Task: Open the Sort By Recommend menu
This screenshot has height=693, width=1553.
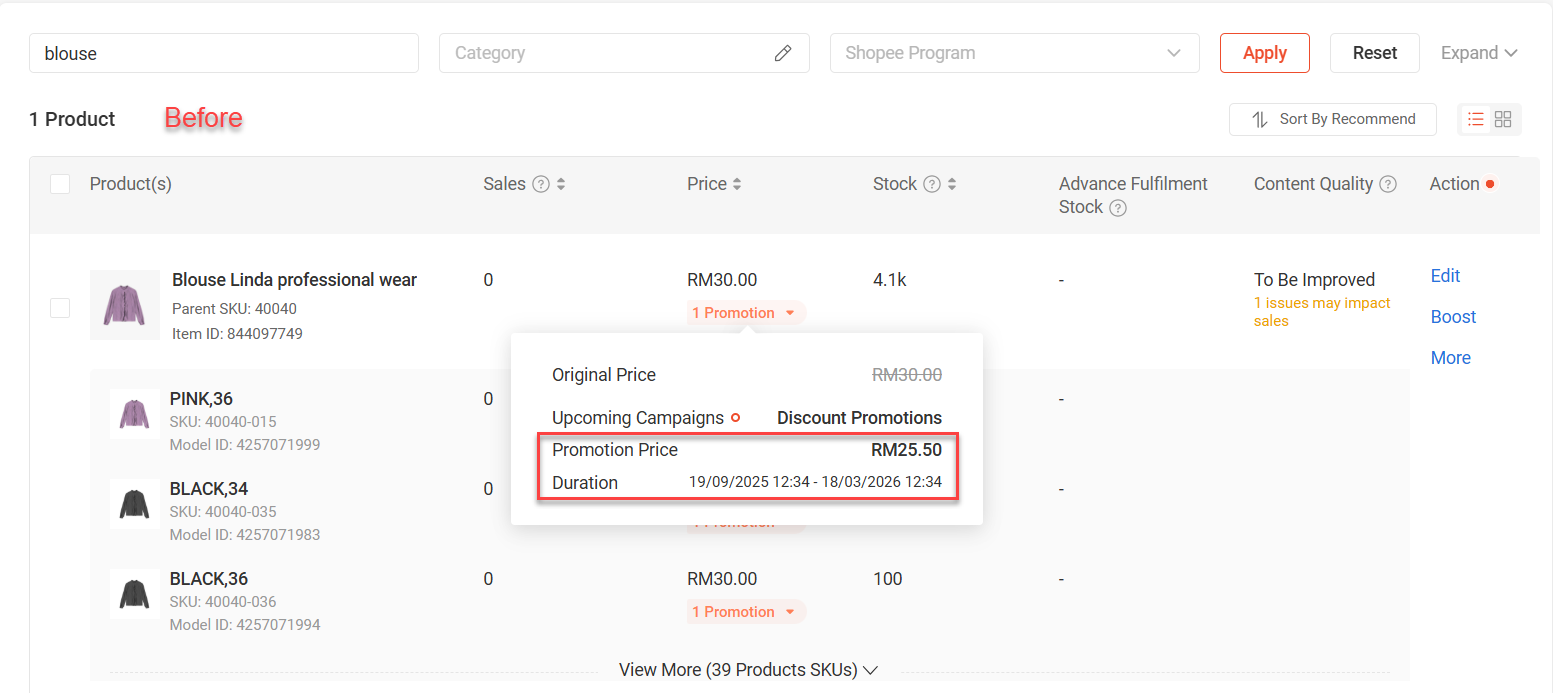Action: (1332, 119)
